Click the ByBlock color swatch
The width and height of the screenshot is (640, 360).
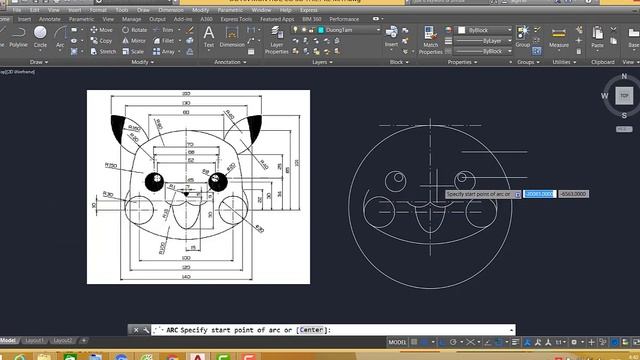tap(462, 30)
